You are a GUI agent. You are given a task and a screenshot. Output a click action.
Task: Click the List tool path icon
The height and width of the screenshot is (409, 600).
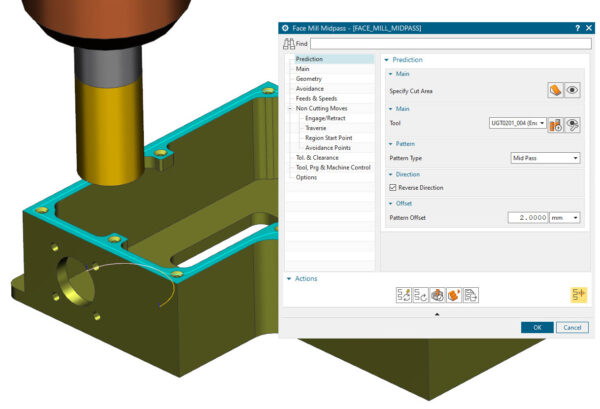click(x=471, y=294)
